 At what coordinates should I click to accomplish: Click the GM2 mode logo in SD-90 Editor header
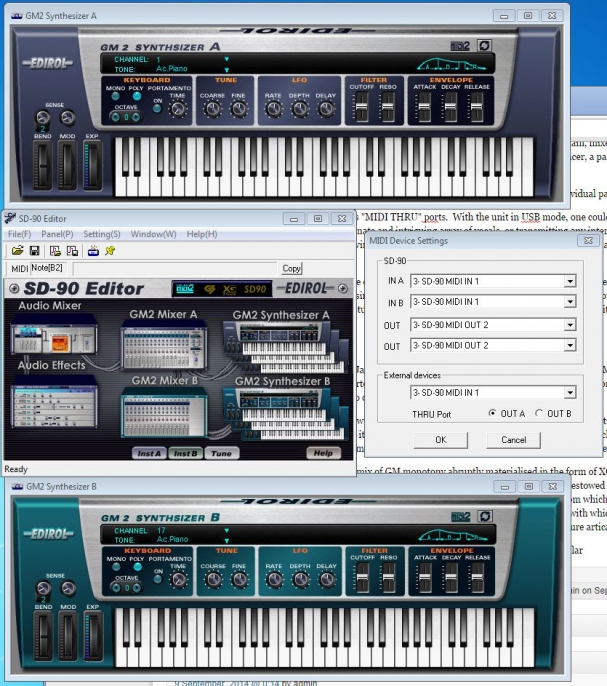(x=185, y=289)
